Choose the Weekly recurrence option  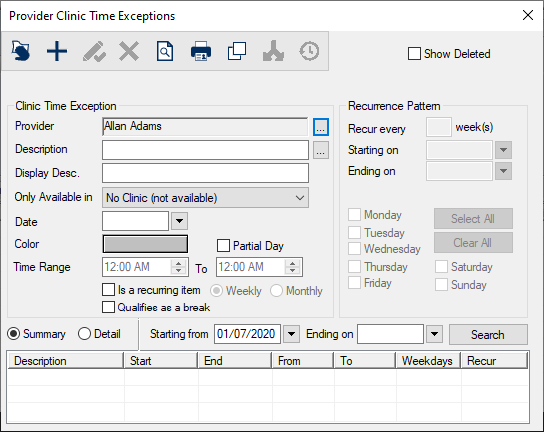(x=216, y=291)
